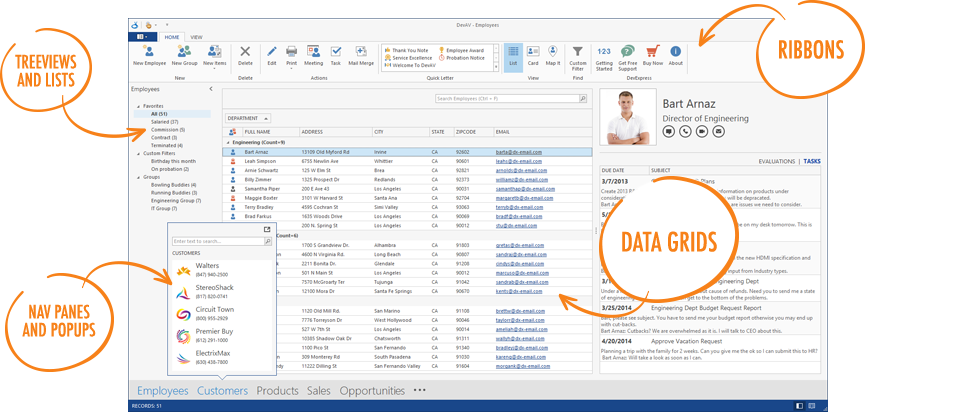Switch to Card view
Screen dimensions: 956x412
click(x=533, y=54)
